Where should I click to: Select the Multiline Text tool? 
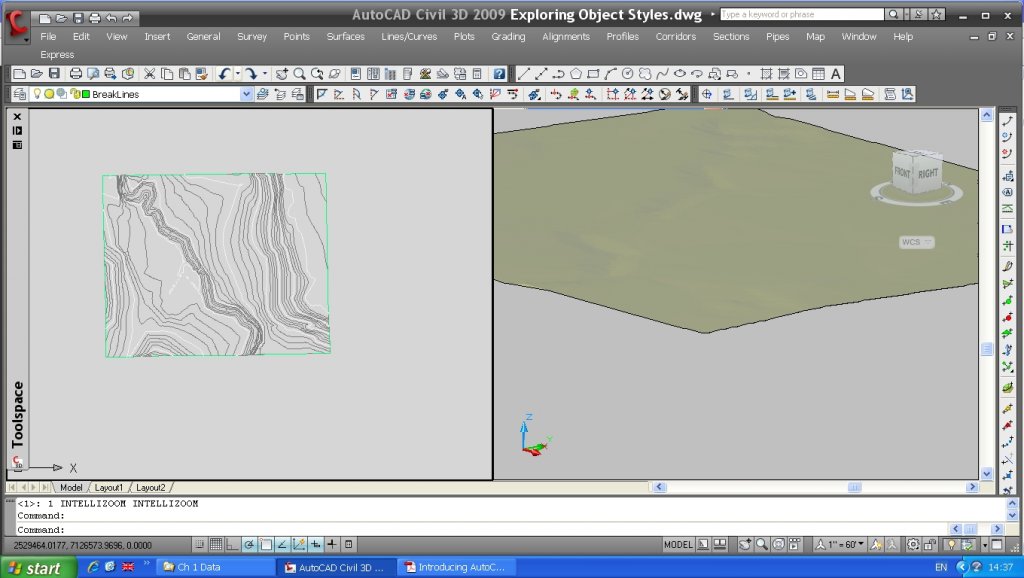coord(836,74)
